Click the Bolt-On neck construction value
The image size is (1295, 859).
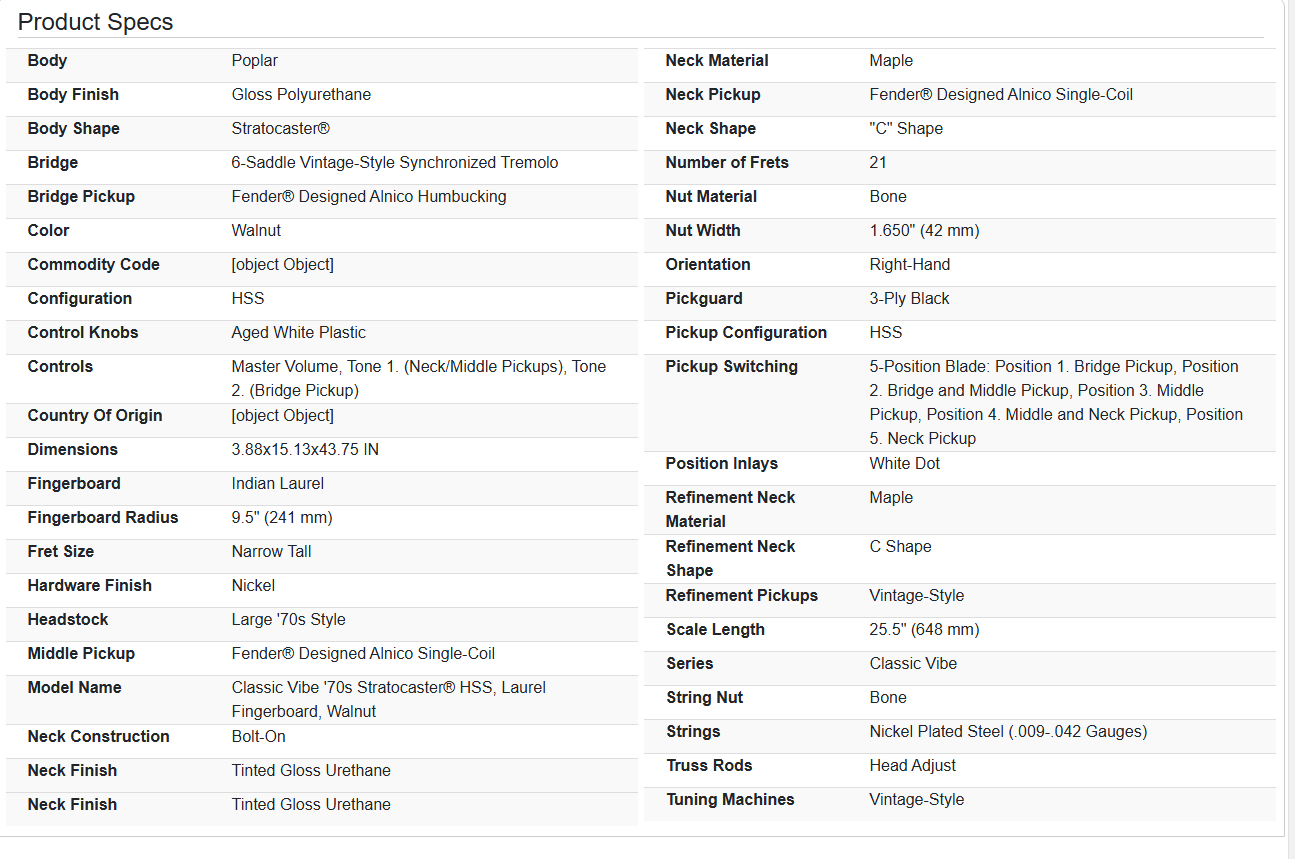click(259, 737)
